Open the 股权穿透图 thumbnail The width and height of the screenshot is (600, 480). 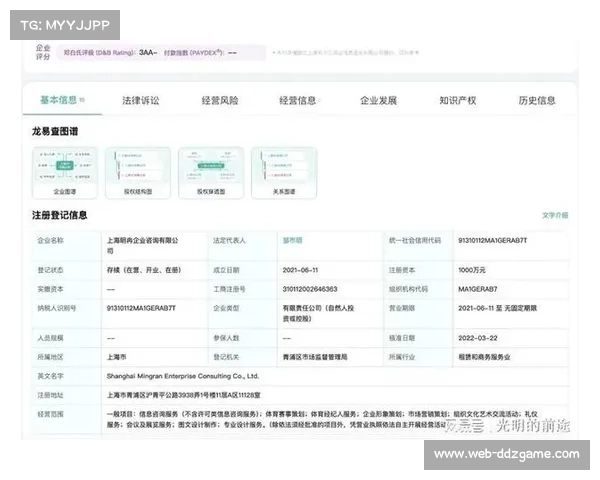211,173
